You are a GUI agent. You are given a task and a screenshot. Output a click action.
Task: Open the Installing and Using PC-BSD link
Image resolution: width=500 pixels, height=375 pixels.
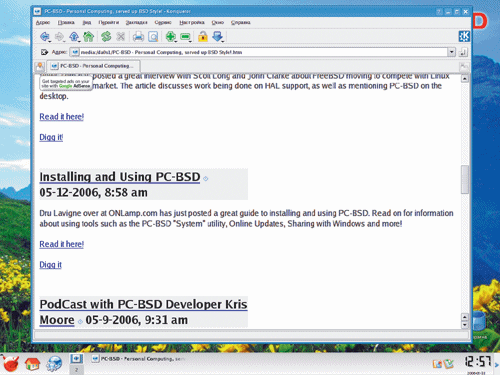pyautogui.click(x=120, y=177)
